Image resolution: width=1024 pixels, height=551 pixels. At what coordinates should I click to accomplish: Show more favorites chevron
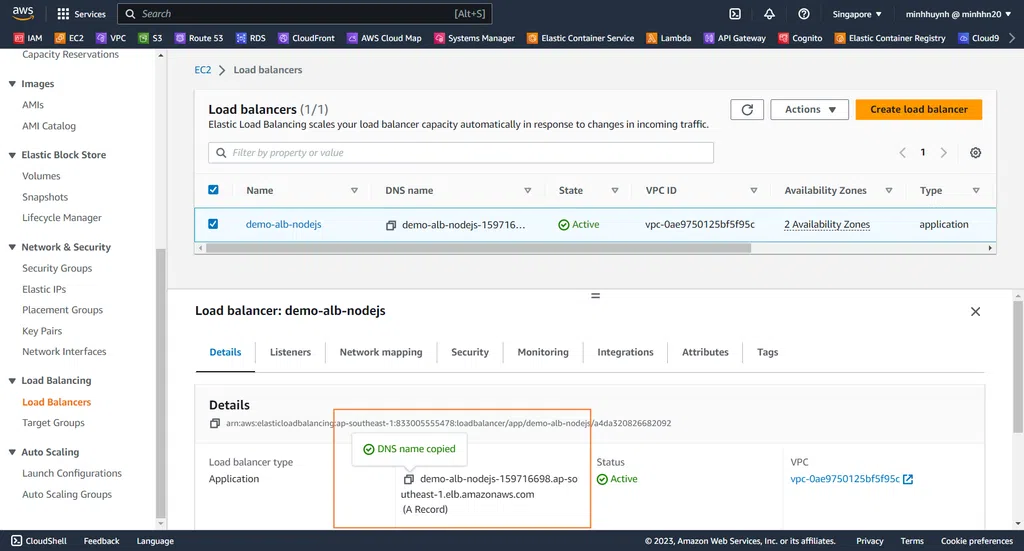click(x=1012, y=38)
